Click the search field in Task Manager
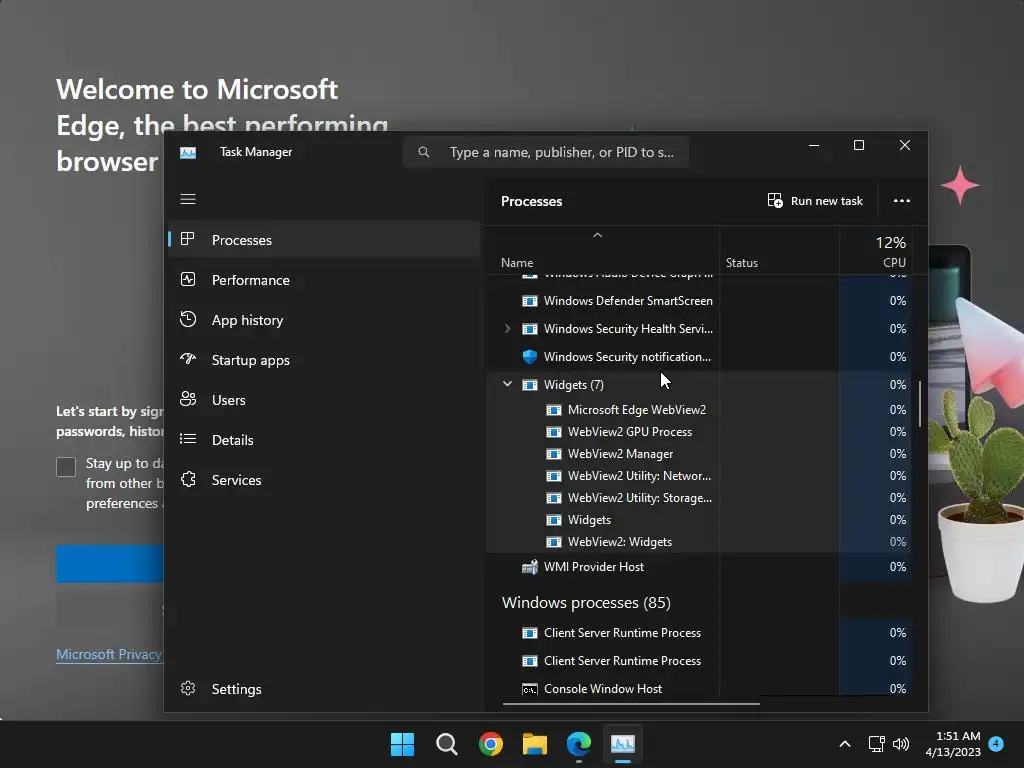The height and width of the screenshot is (768, 1024). click(546, 152)
